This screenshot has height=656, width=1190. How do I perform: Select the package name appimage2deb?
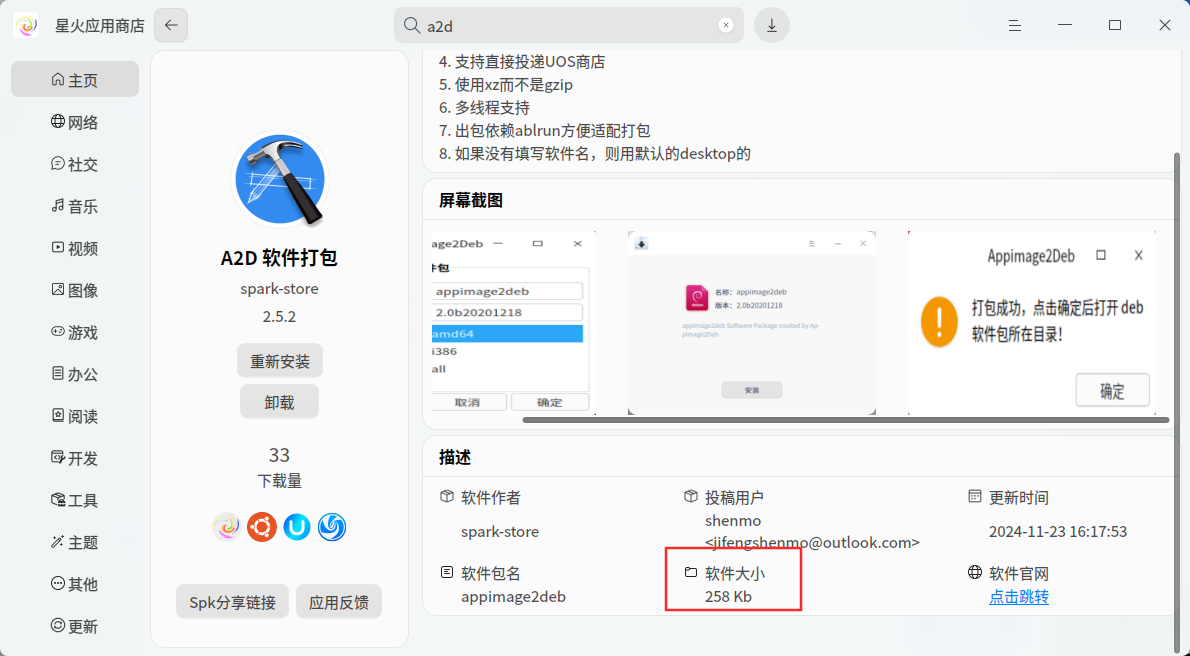(514, 597)
